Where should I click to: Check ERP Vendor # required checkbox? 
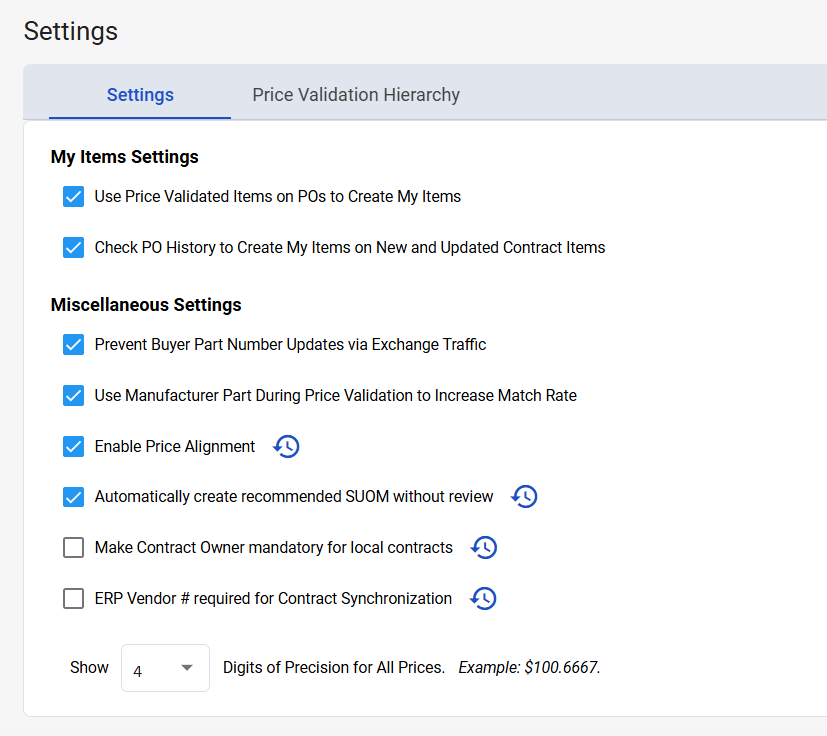click(73, 598)
